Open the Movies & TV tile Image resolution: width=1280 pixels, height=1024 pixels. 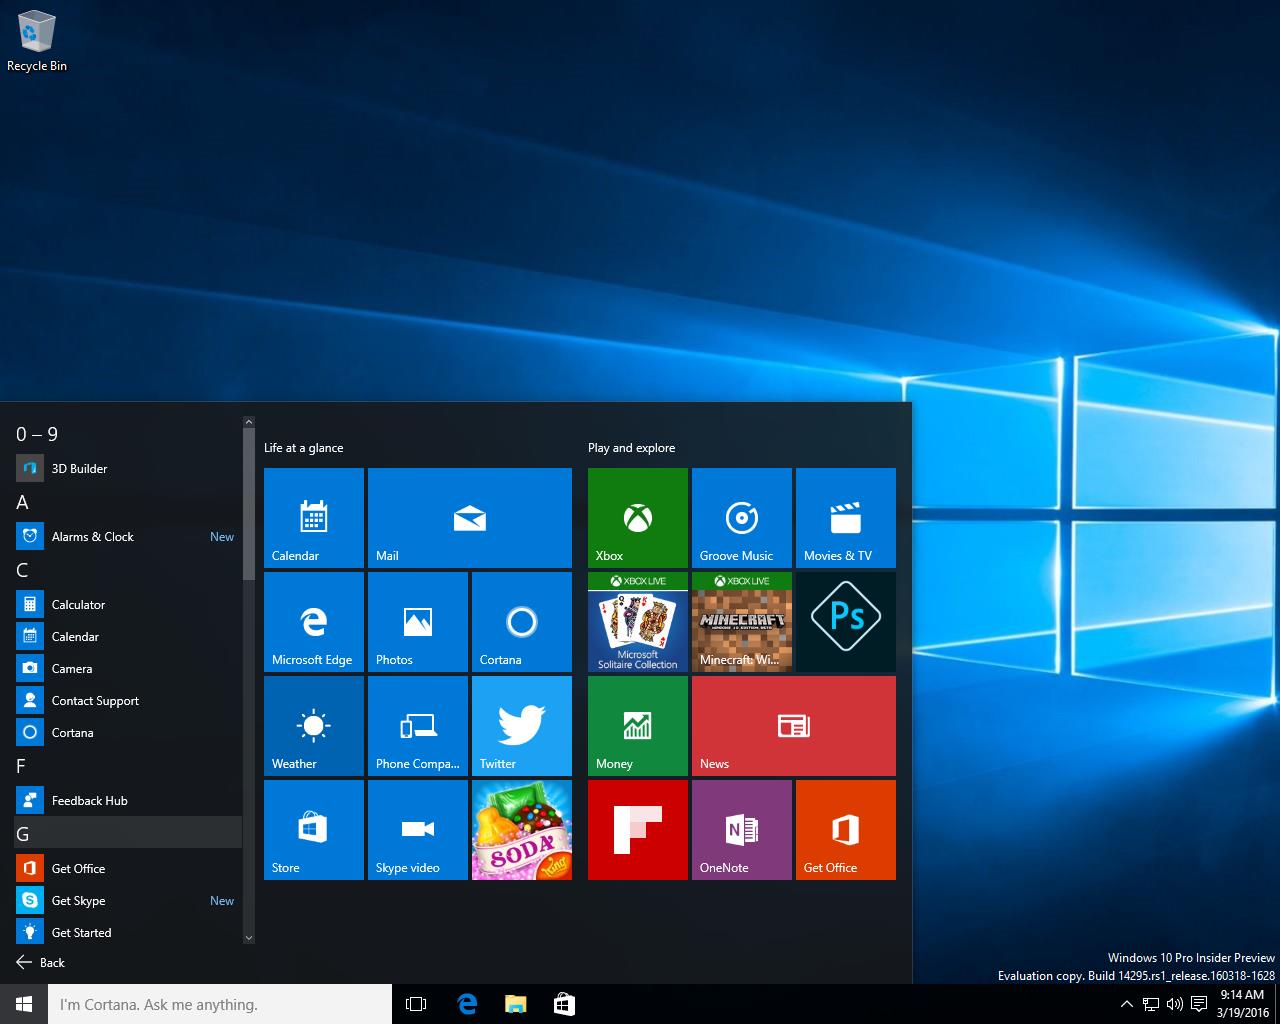(x=846, y=518)
